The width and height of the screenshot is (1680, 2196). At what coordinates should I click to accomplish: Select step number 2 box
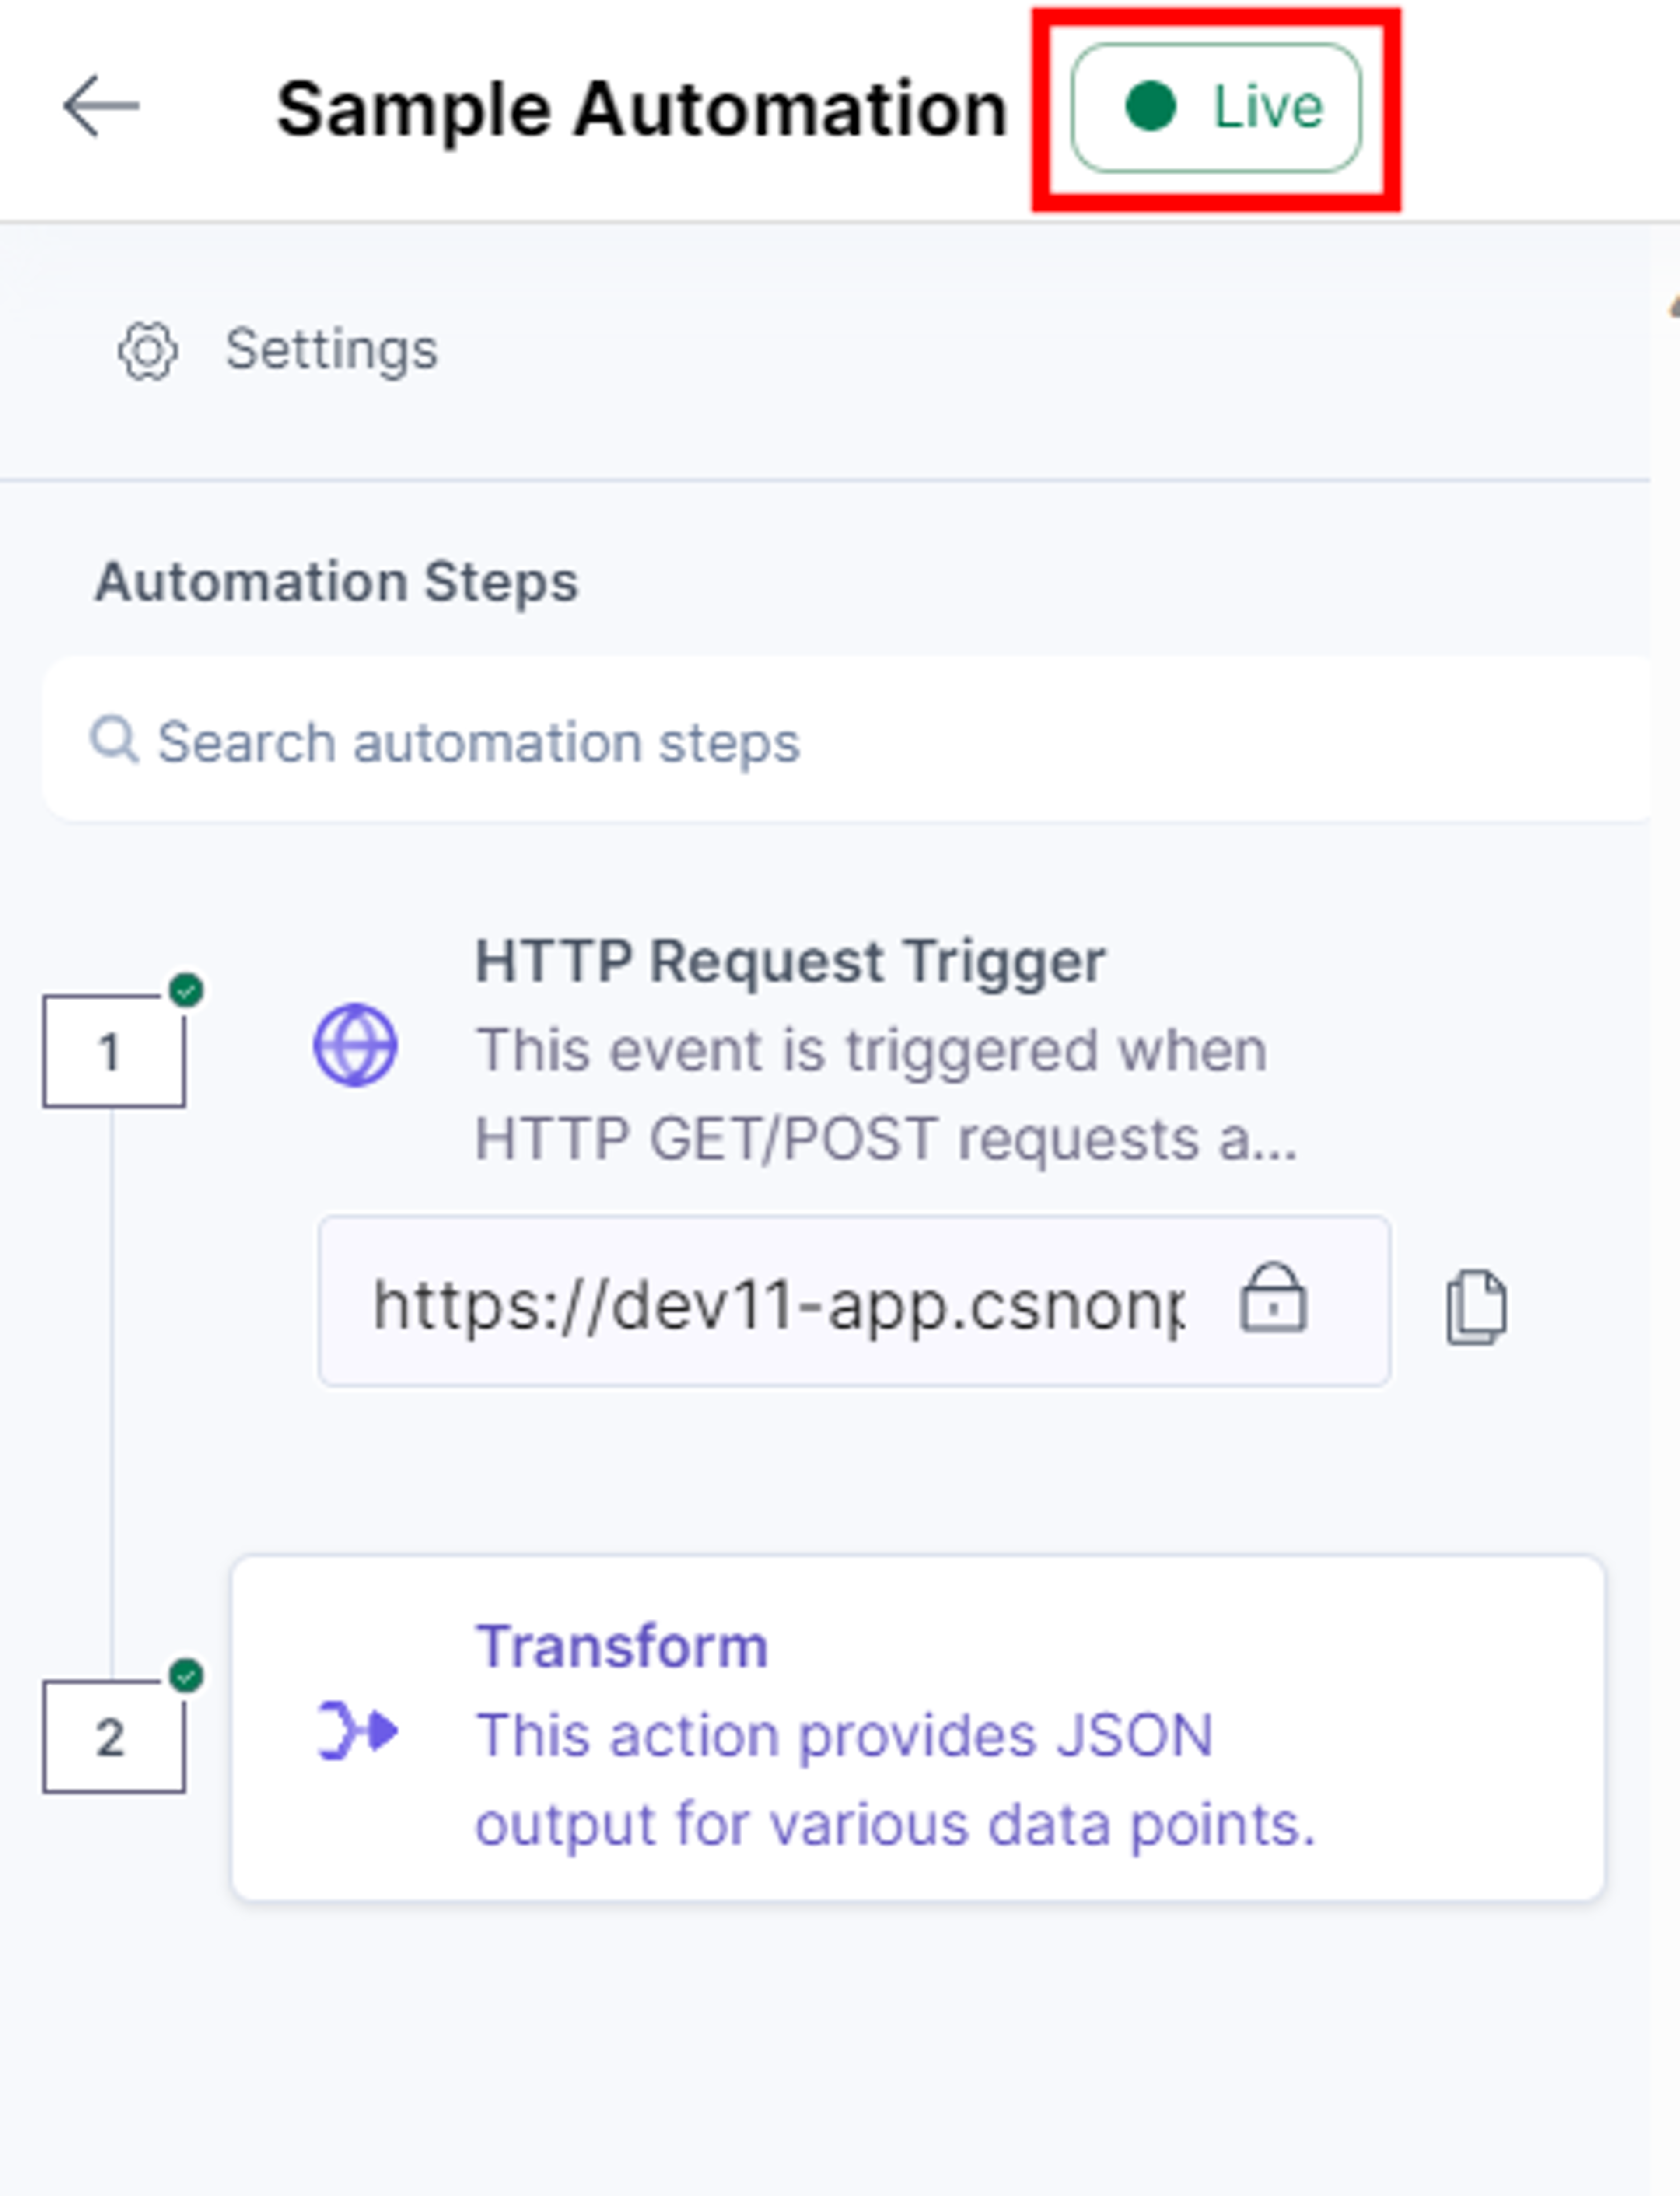point(114,1737)
